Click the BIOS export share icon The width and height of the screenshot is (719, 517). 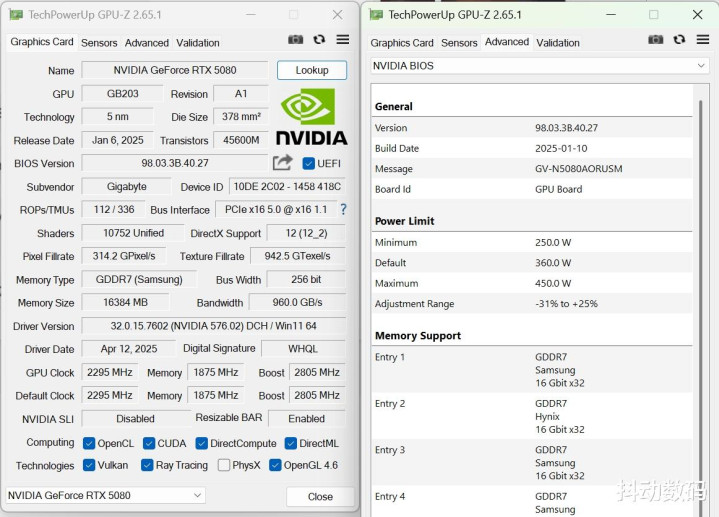pos(282,162)
